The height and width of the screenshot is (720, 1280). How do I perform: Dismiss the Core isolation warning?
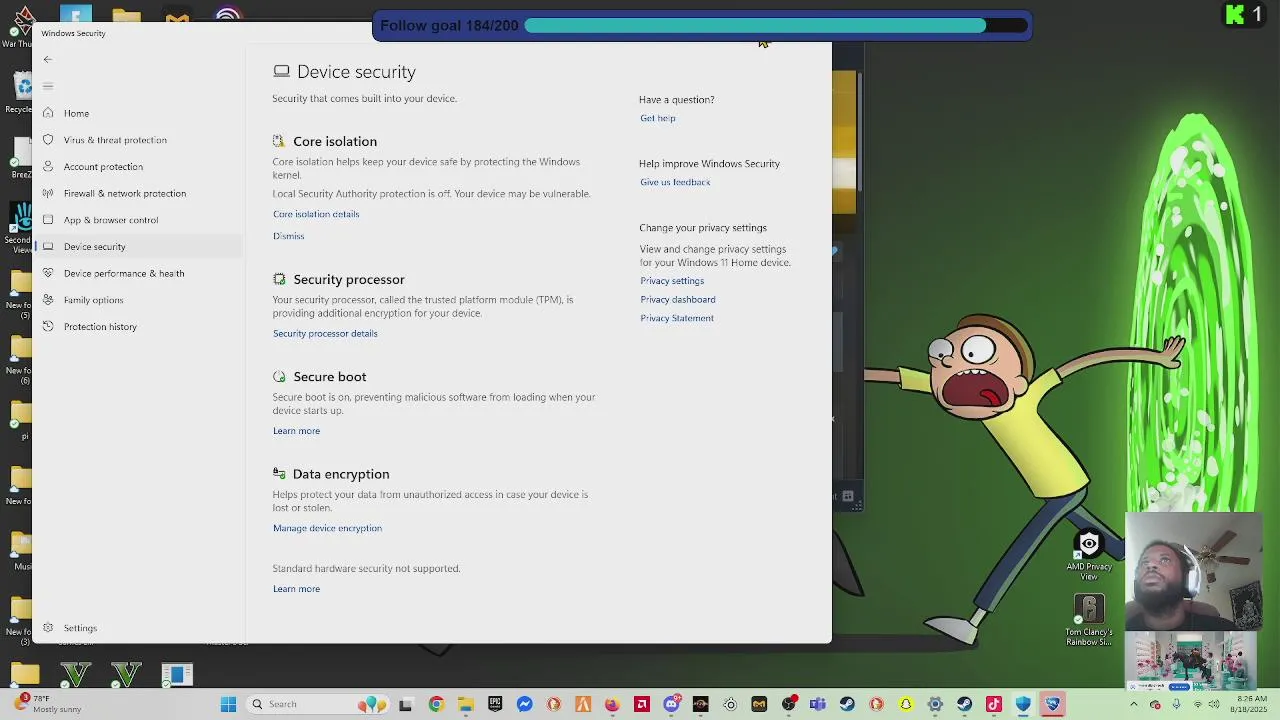pyautogui.click(x=288, y=236)
